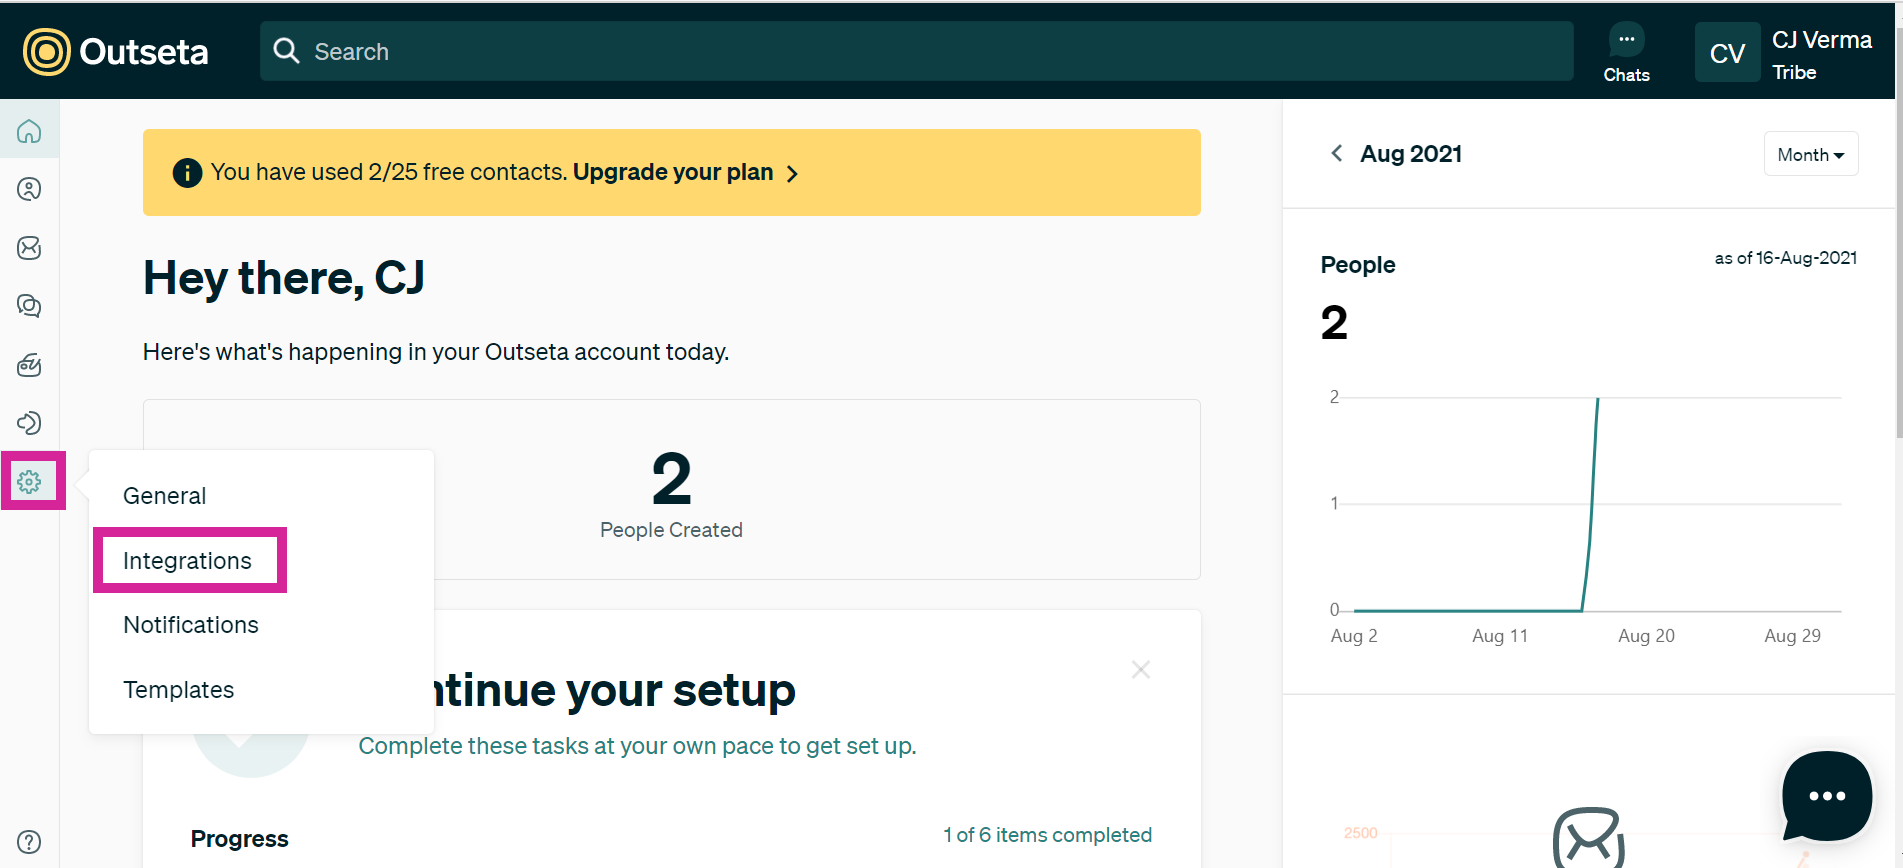Screen dimensions: 1903x868
Task: Click the 'as of 16-Aug-2021' text
Action: click(1786, 258)
